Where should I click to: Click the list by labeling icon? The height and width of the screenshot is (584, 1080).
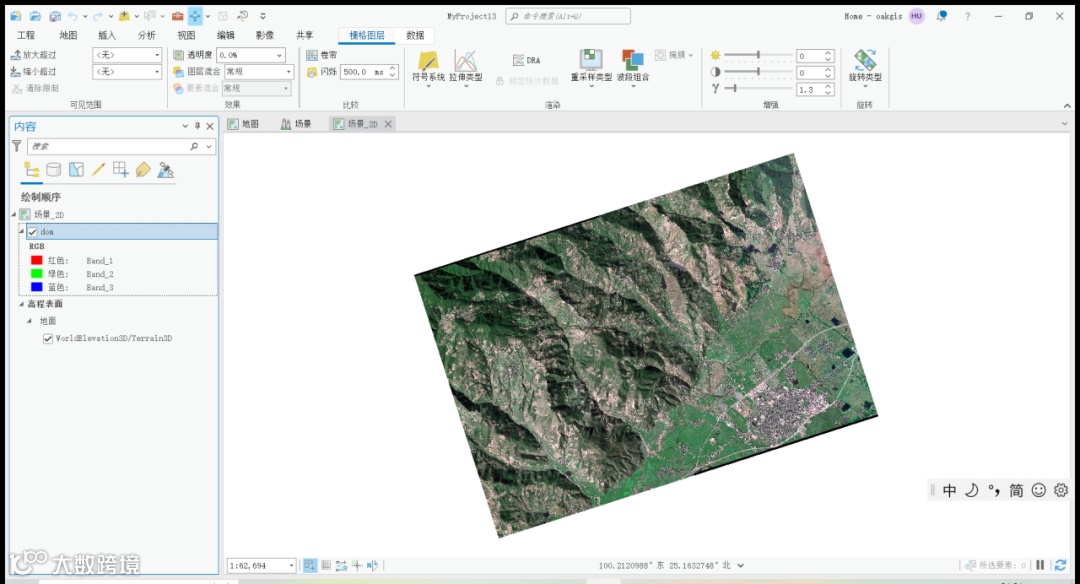(x=143, y=170)
